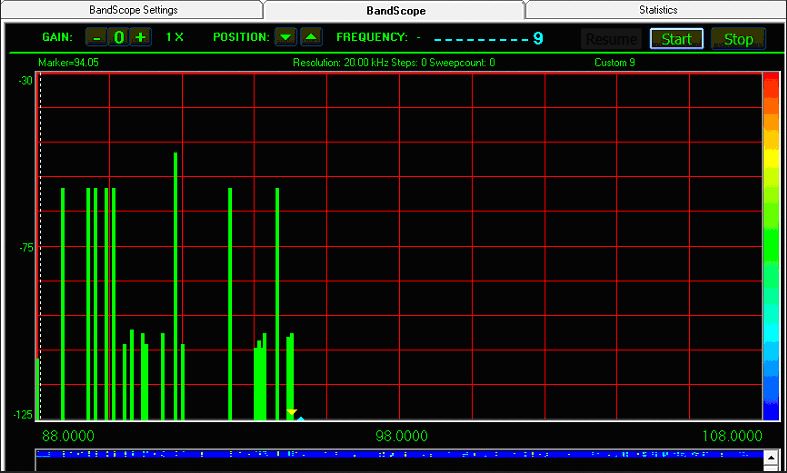Screen dimensions: 787x473
Task: Click the blue waterfall strip below graph
Action: pyautogui.click(x=400, y=454)
